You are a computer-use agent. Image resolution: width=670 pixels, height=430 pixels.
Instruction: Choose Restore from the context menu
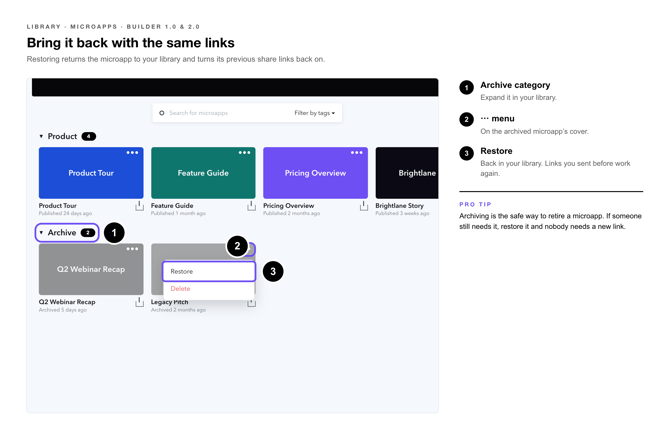(209, 271)
